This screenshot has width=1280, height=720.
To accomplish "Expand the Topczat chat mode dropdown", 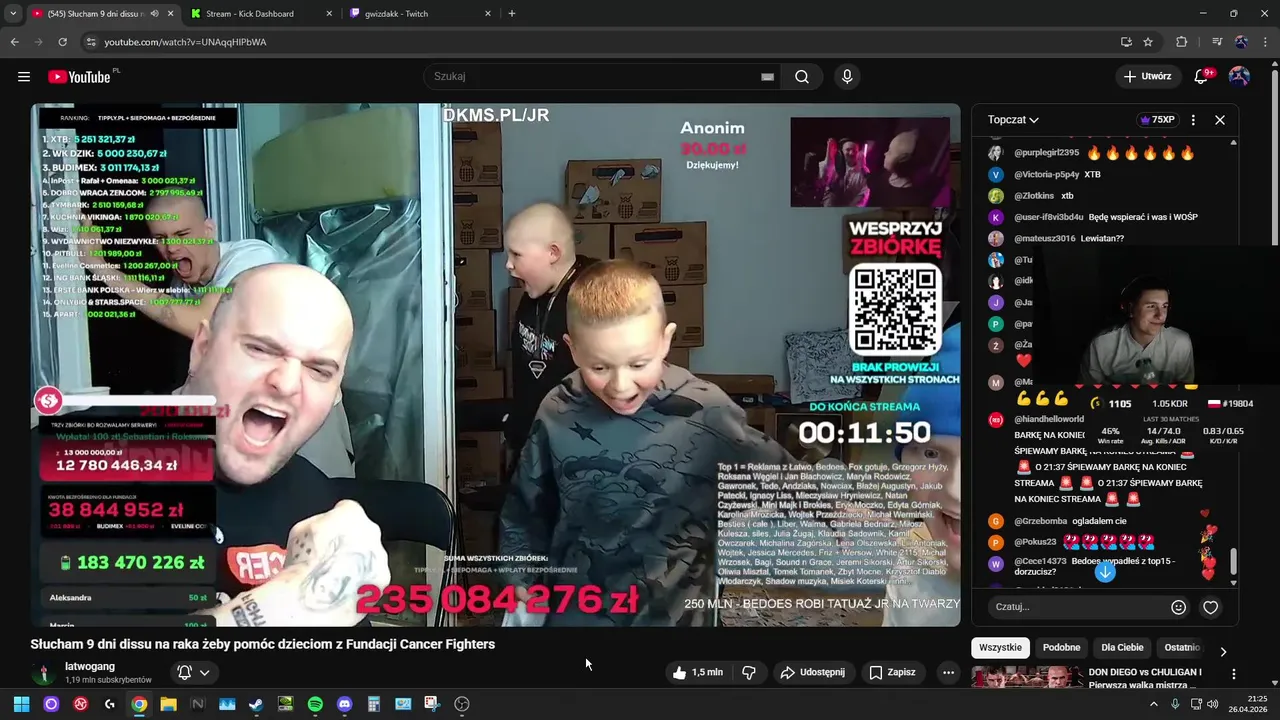I will [1013, 120].
